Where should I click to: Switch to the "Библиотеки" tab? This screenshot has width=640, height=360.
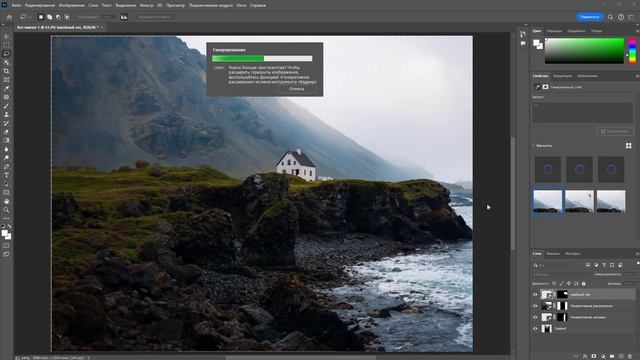pos(587,76)
